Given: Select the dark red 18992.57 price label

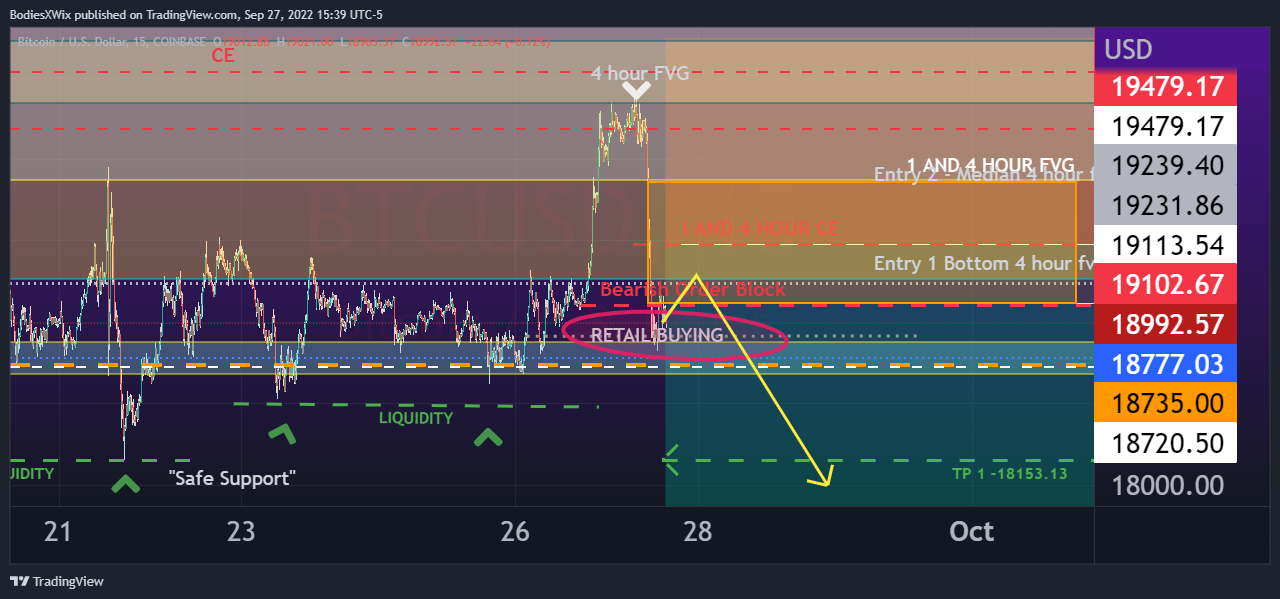Looking at the screenshot, I should point(1166,324).
